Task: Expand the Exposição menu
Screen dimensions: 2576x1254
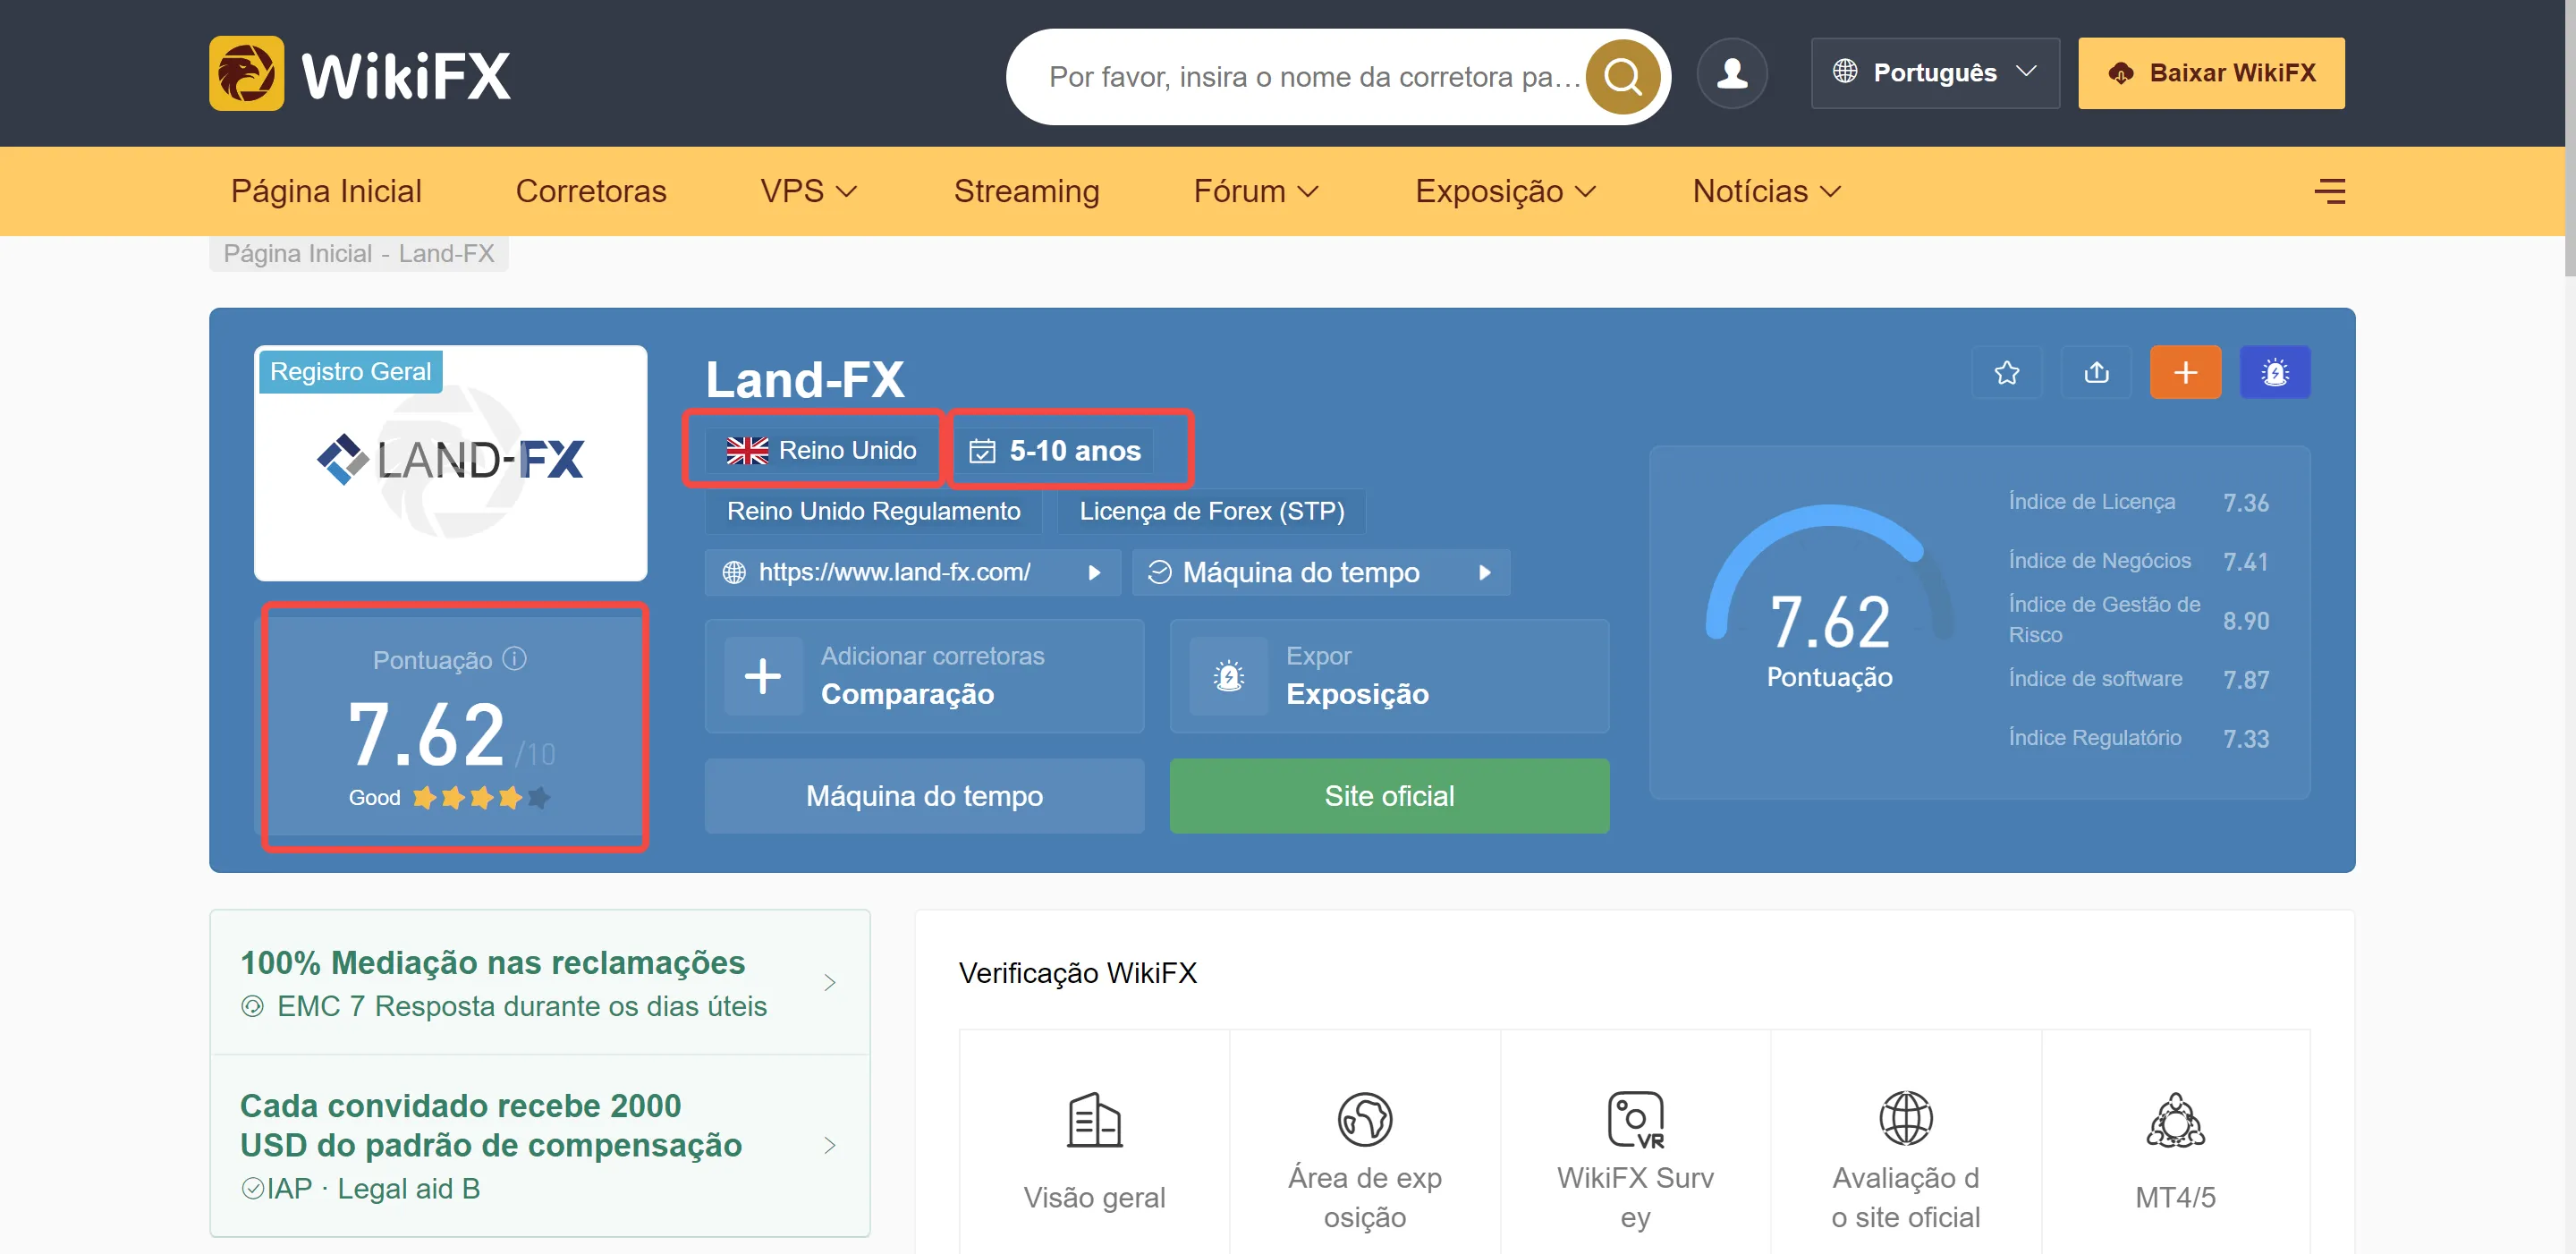Action: [x=1505, y=191]
